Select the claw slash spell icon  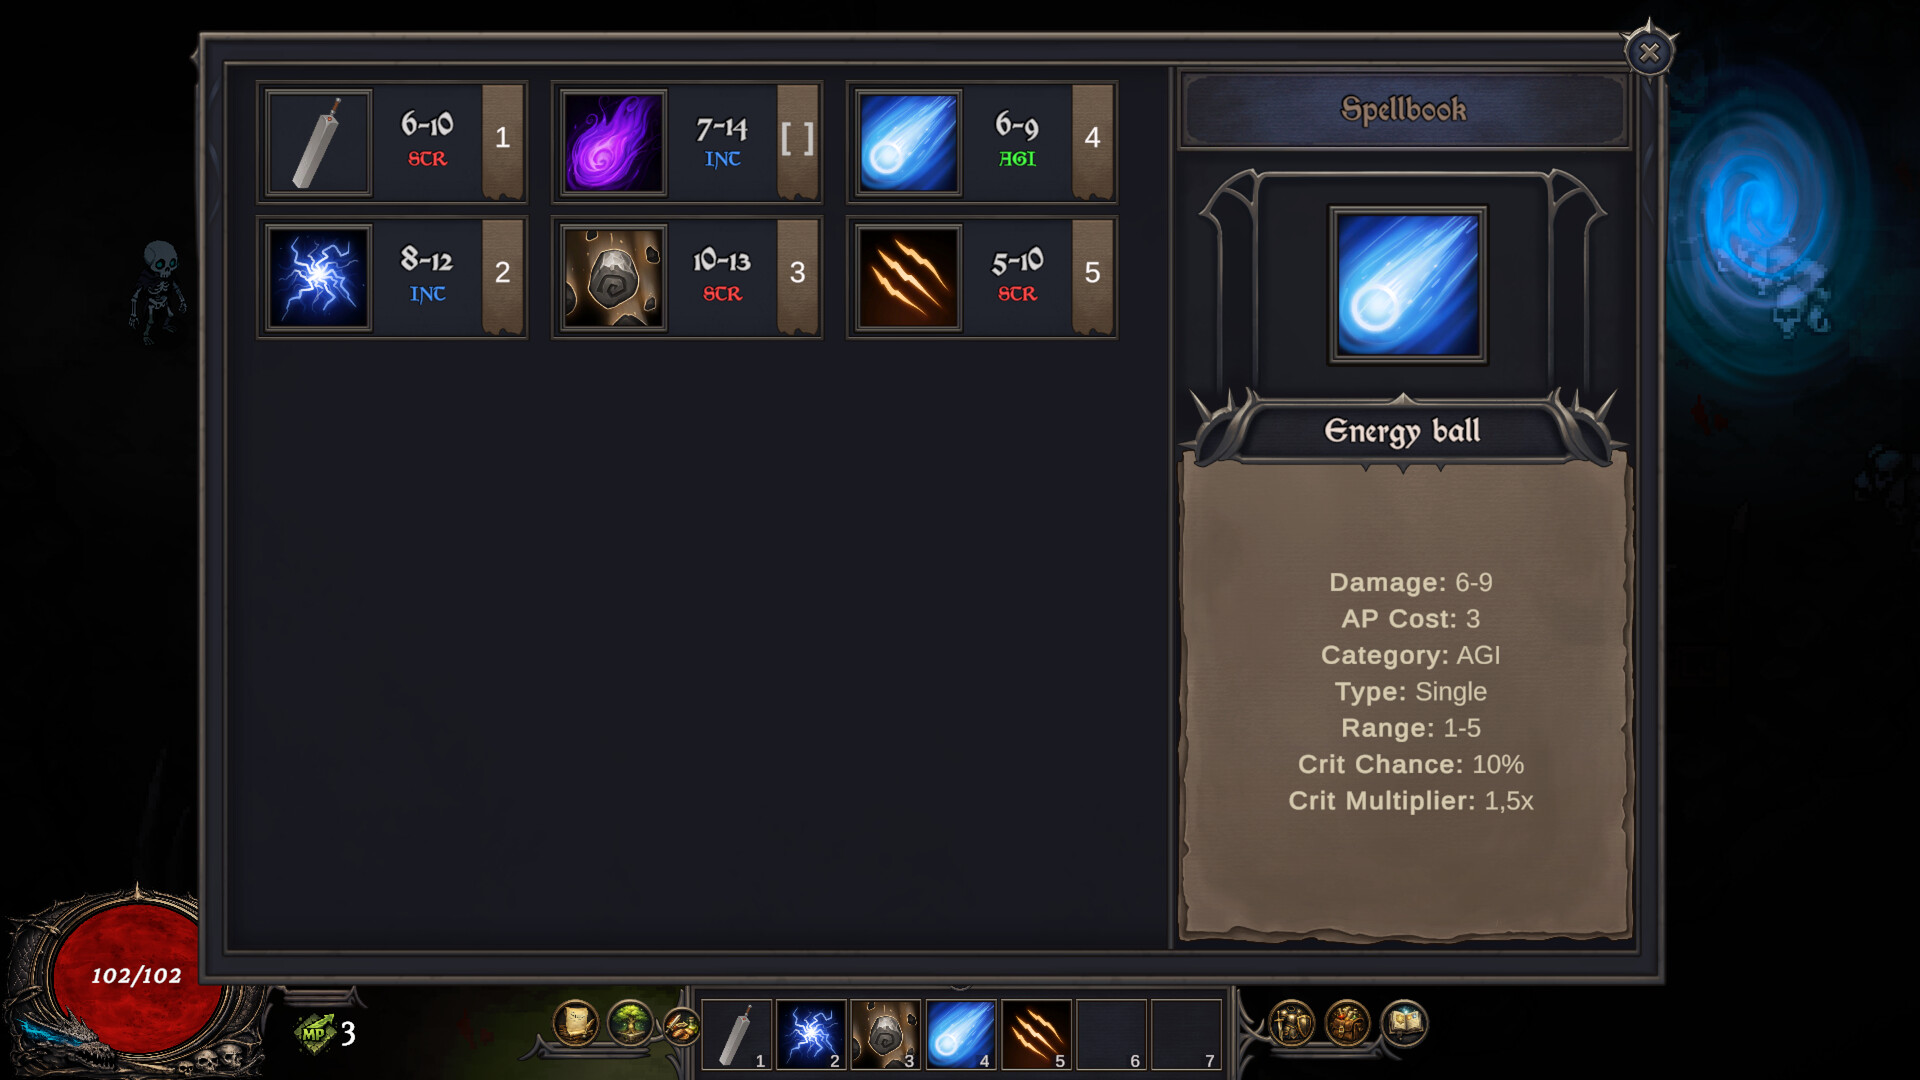point(908,277)
